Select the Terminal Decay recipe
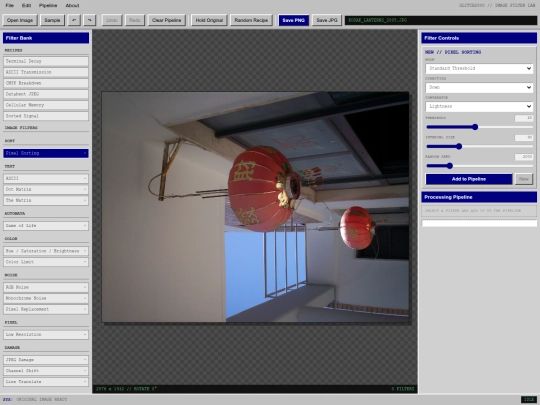Image resolution: width=540 pixels, height=405 pixels. 46,61
